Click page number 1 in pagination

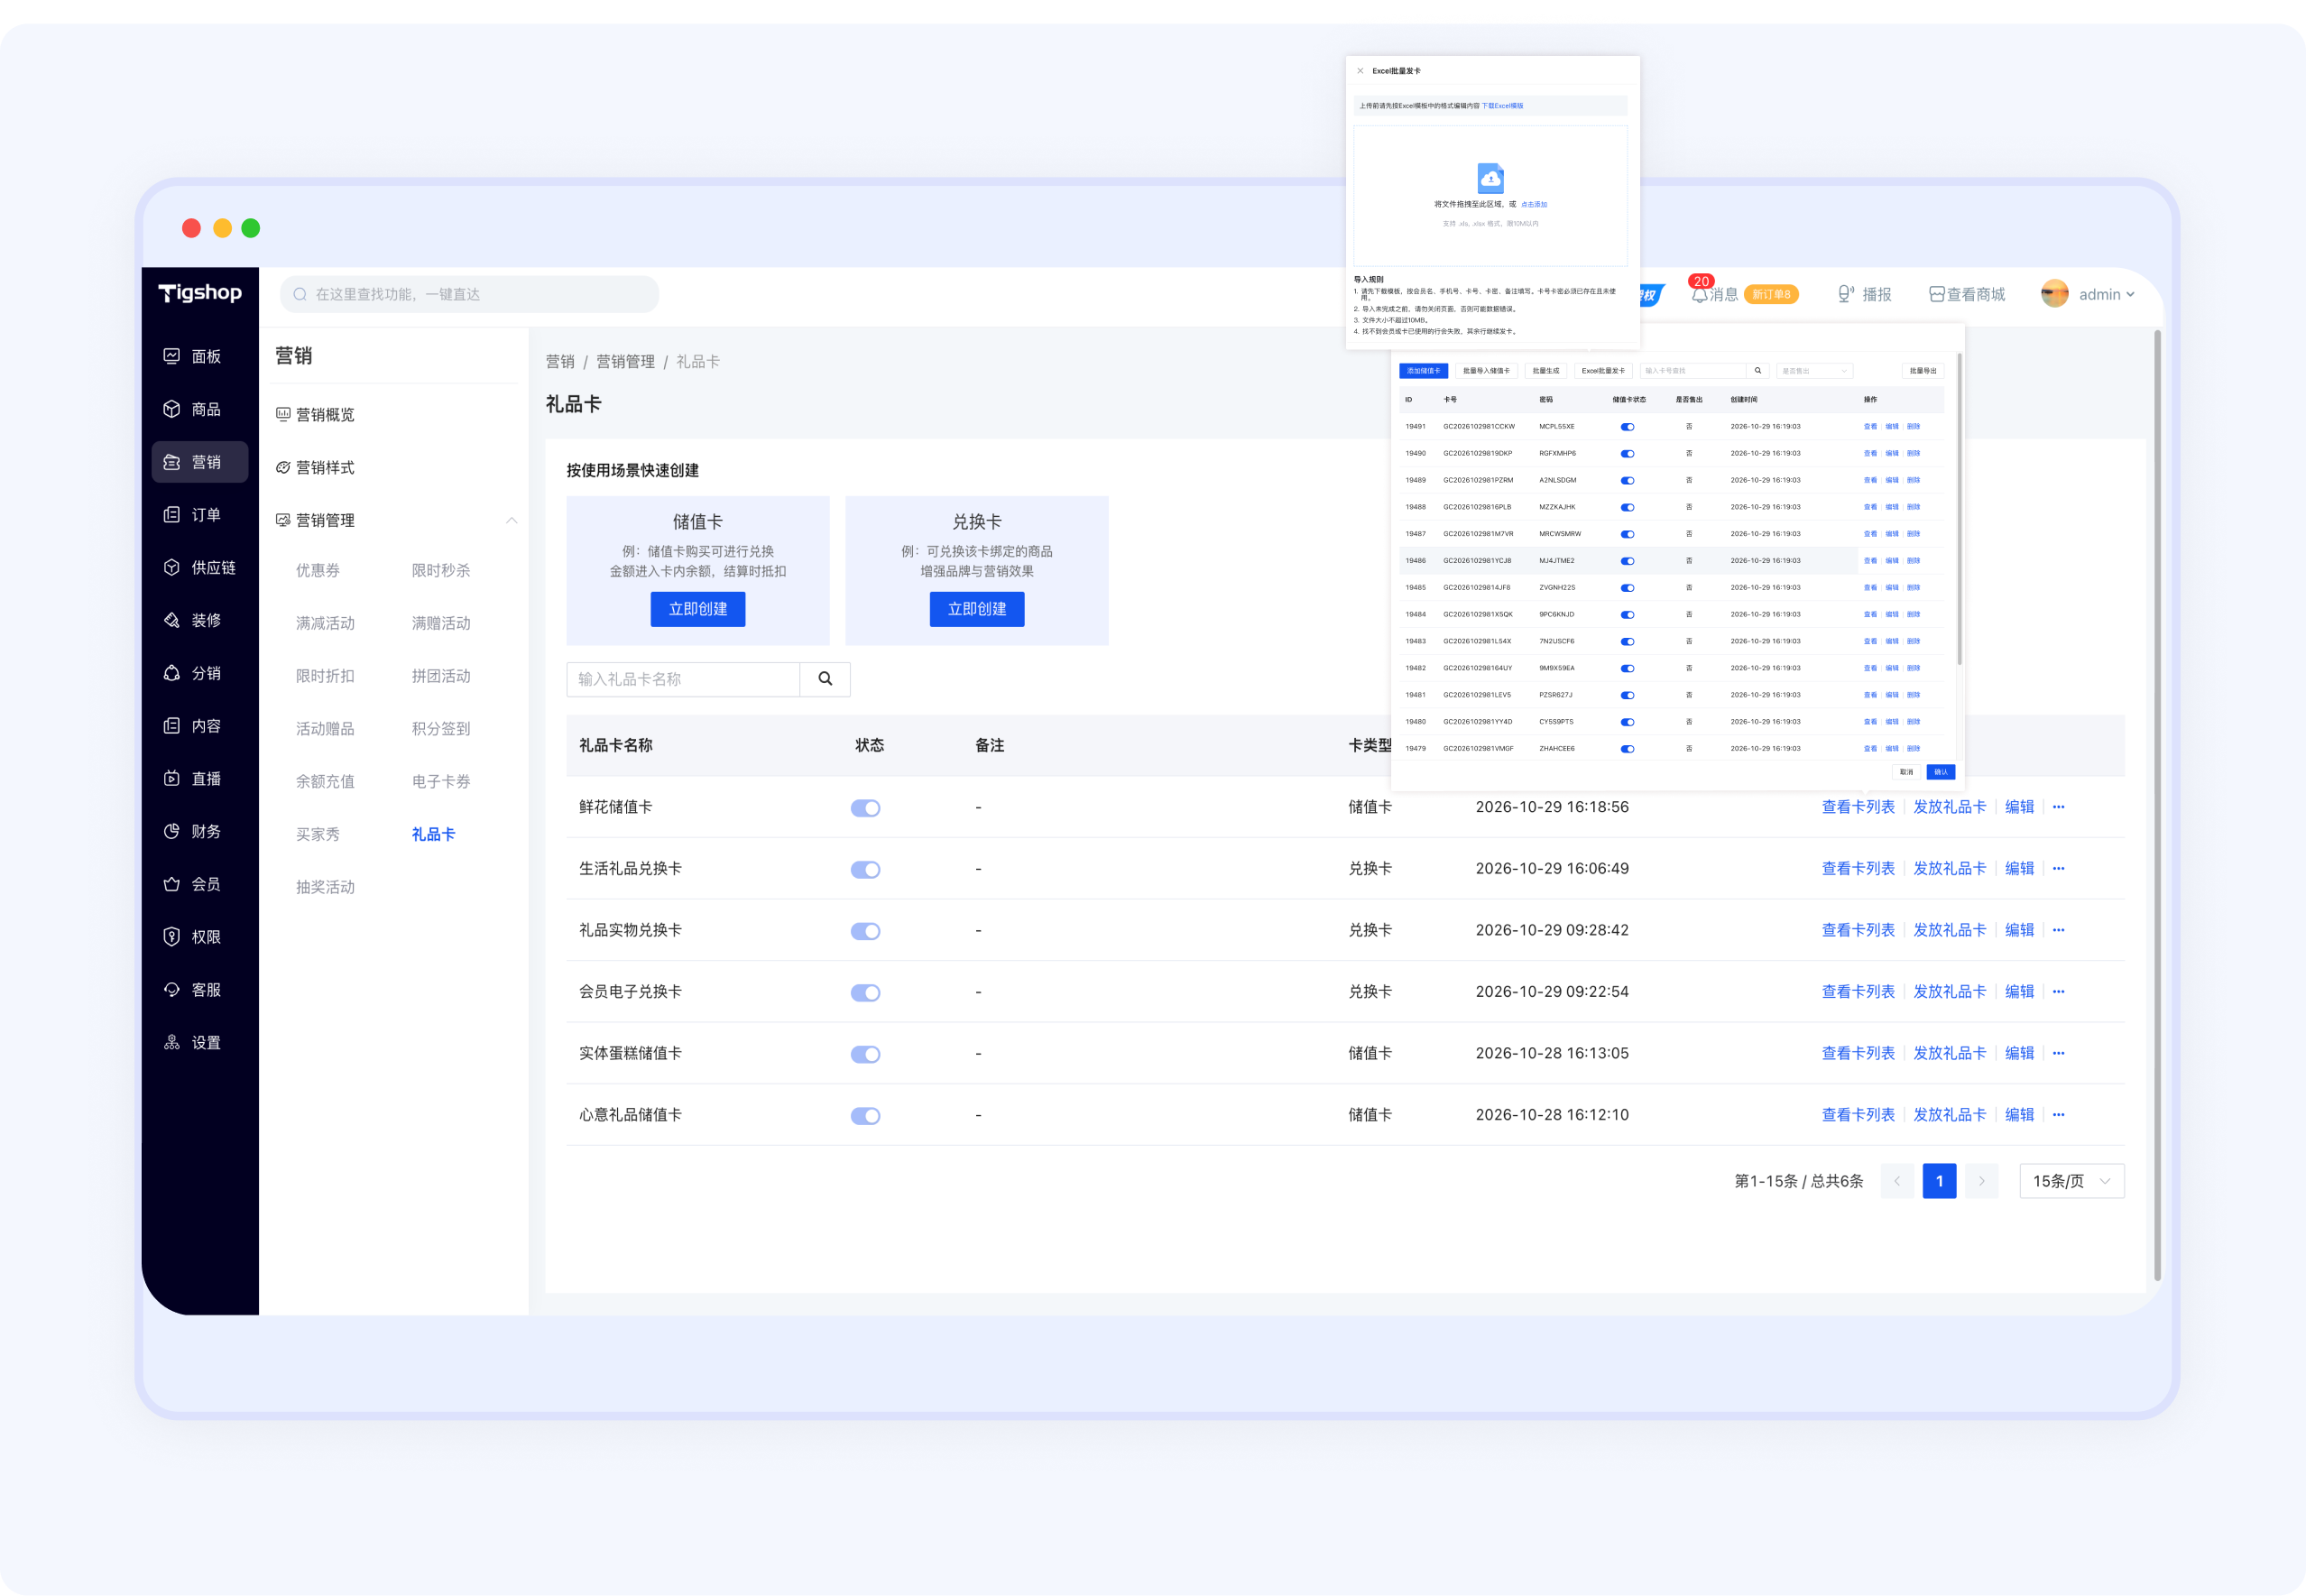point(1939,1181)
